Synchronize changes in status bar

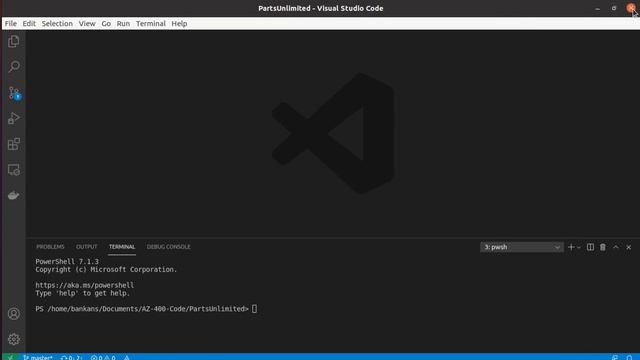71,357
